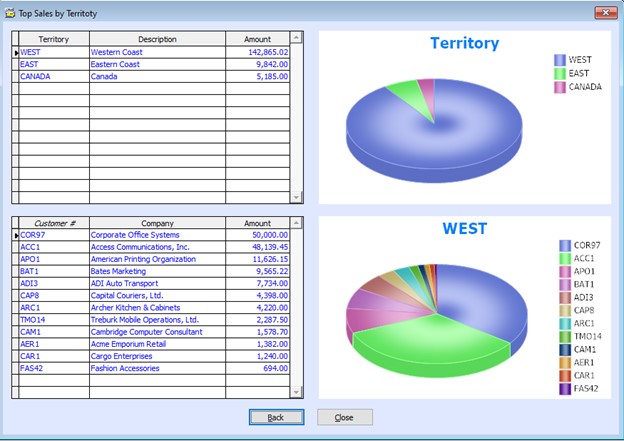This screenshot has width=624, height=441.
Task: Click the Company column header
Action: point(157,223)
